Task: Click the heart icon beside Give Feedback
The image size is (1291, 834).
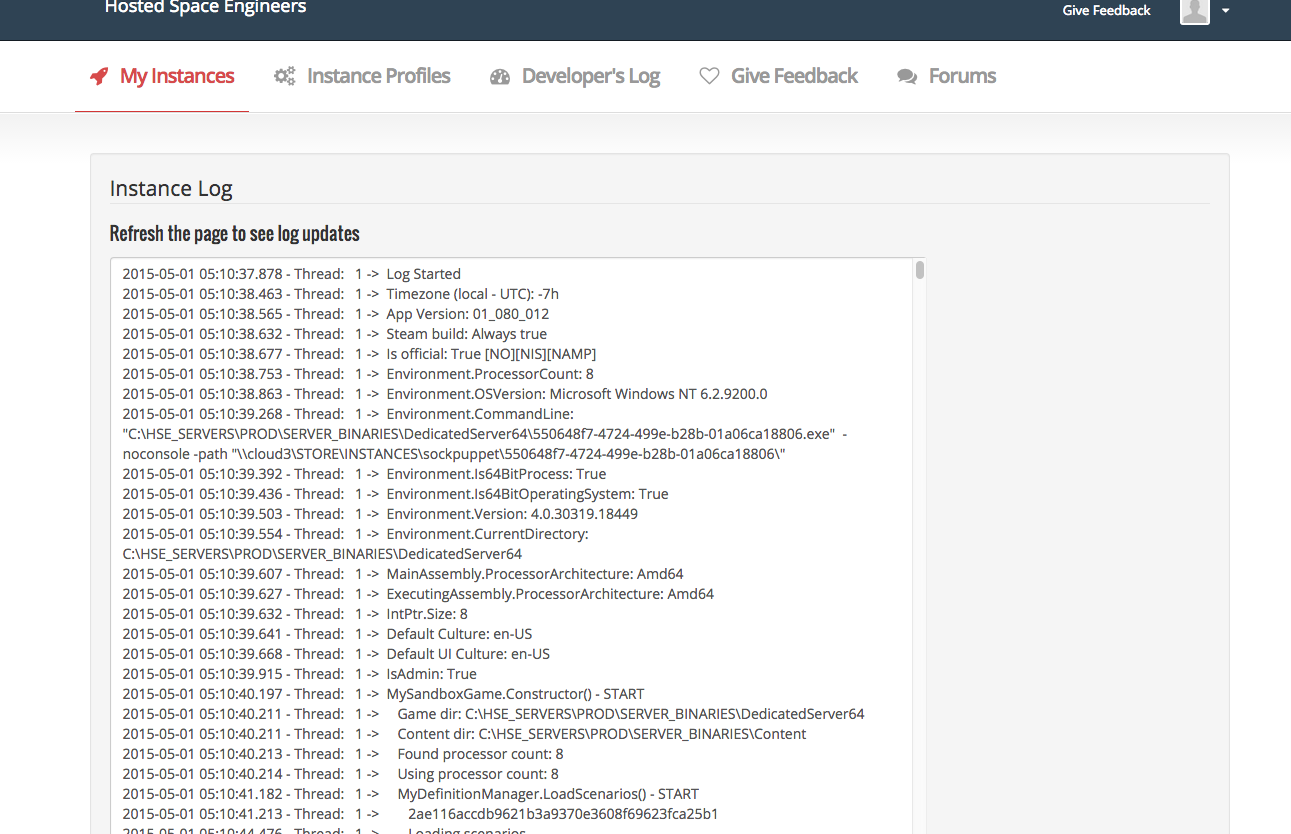Action: [709, 76]
